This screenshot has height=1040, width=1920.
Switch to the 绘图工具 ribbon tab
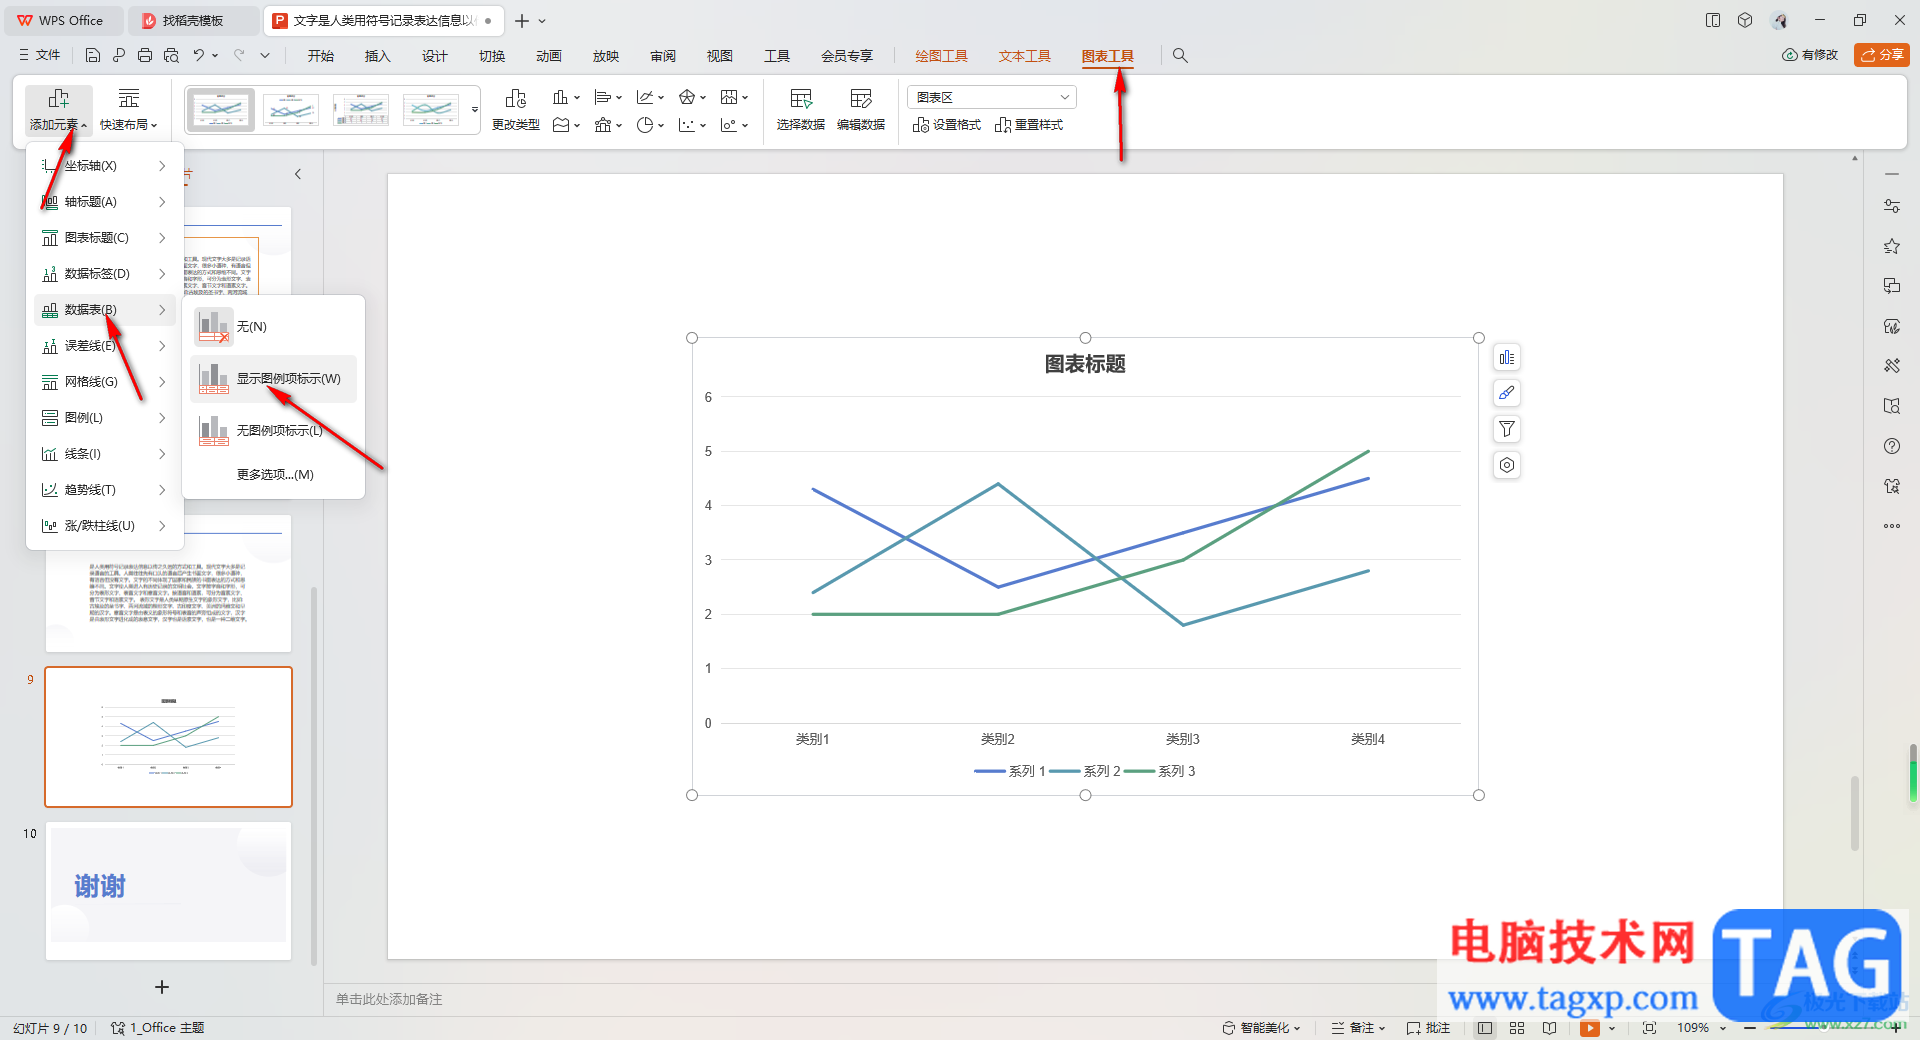click(x=941, y=56)
